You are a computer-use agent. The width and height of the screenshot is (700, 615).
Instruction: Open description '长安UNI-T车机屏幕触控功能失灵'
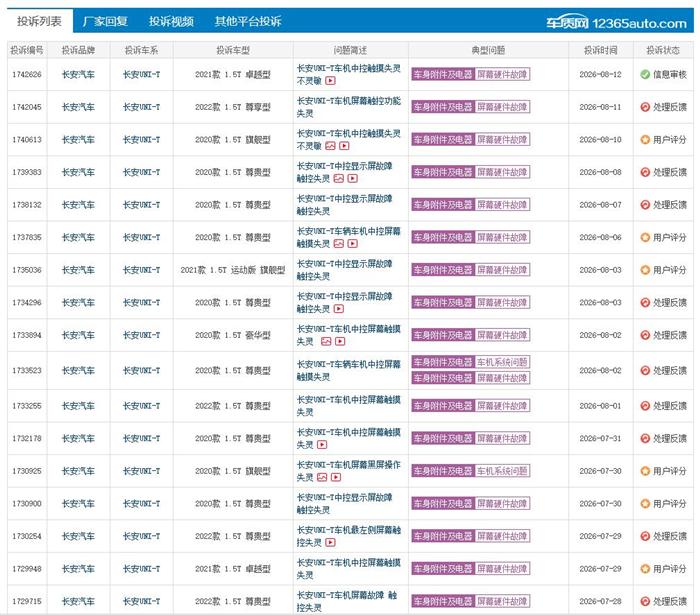tap(349, 107)
